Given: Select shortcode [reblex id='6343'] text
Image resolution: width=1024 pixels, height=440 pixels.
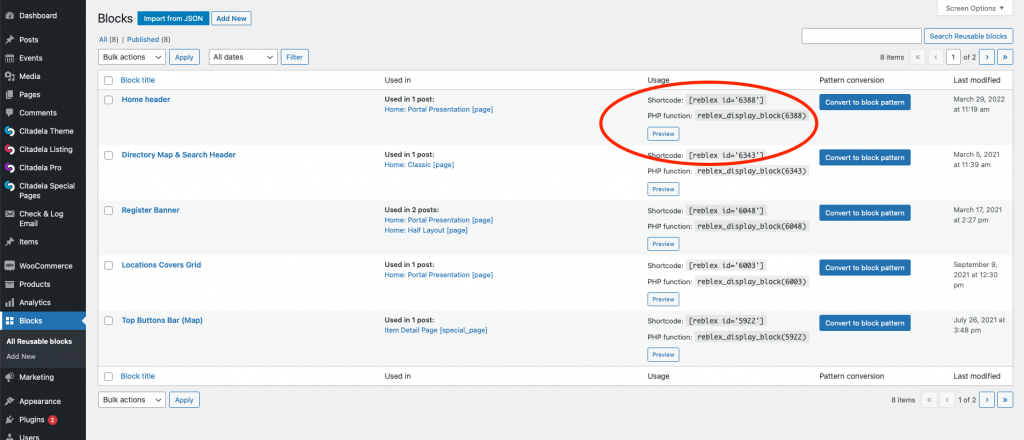Looking at the screenshot, I should [726, 155].
